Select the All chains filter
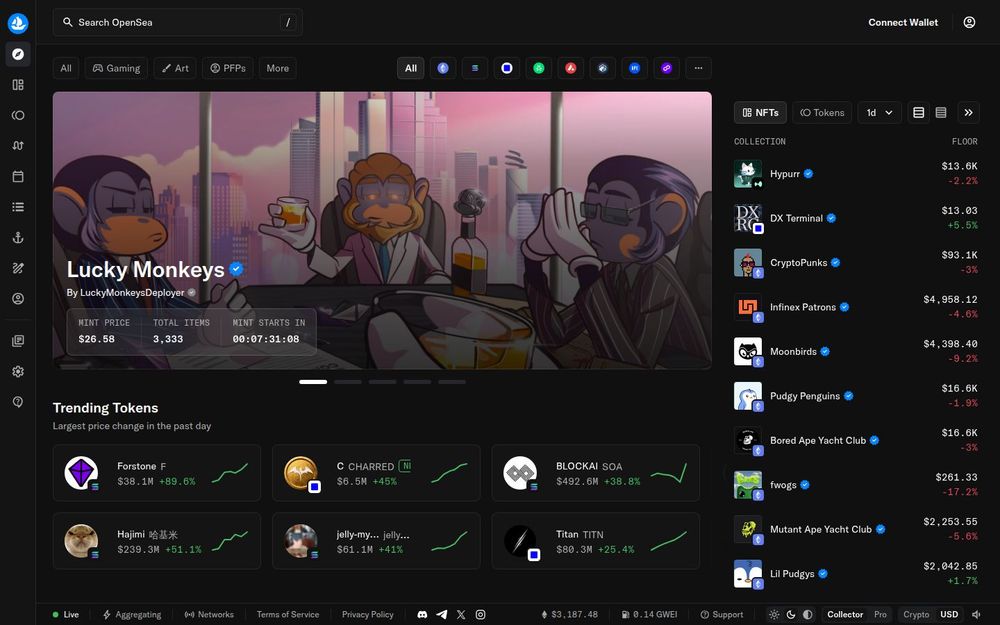Image resolution: width=1000 pixels, height=625 pixels. [x=411, y=68]
